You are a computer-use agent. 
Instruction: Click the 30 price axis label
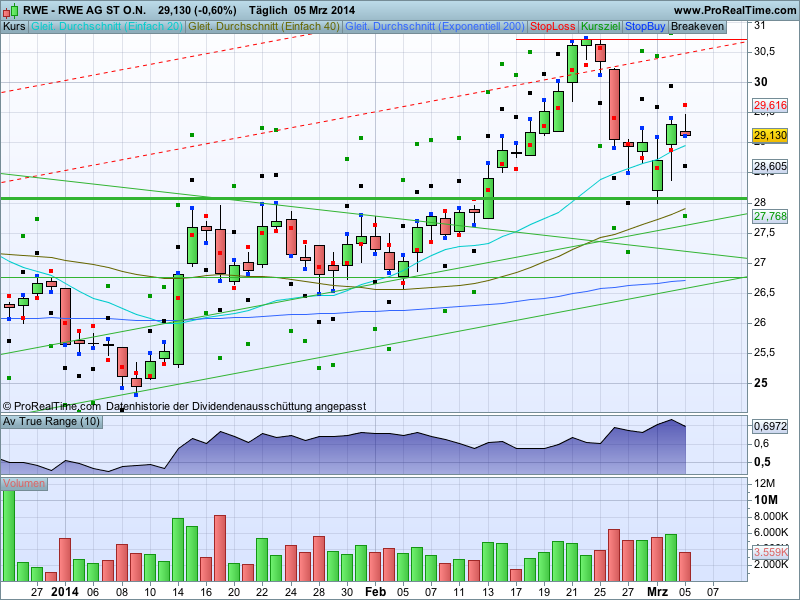pyautogui.click(x=761, y=82)
